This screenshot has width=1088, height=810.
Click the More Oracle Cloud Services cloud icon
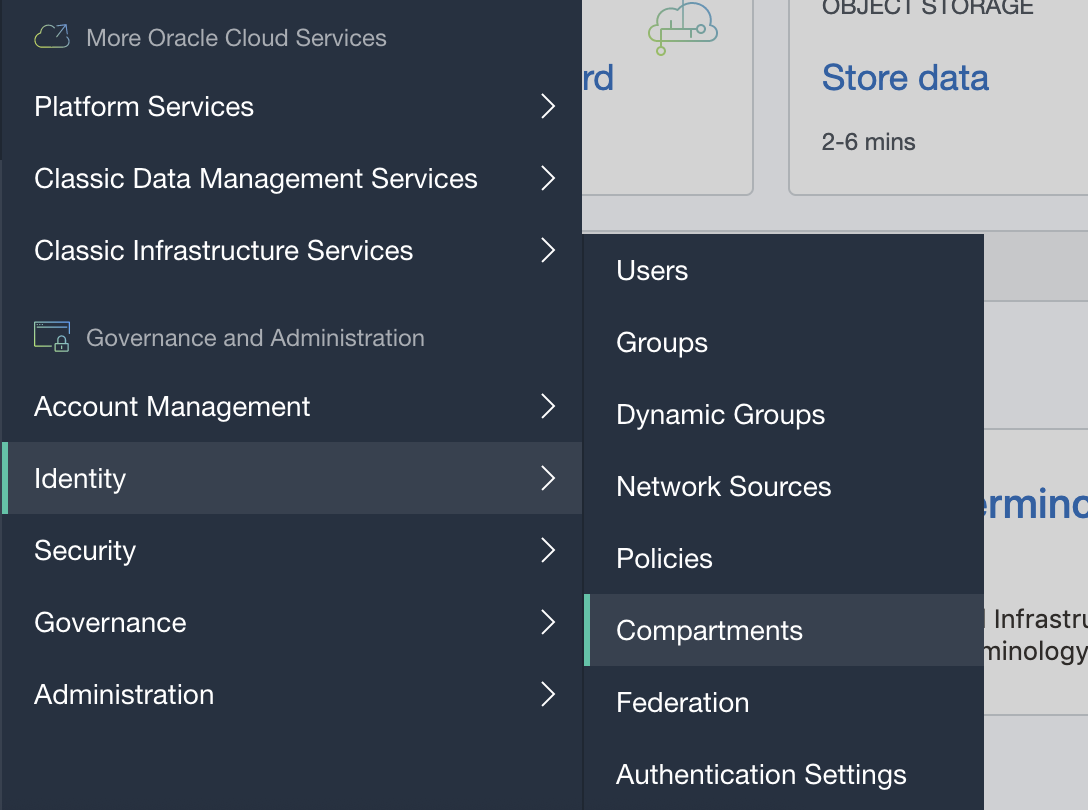pos(52,38)
